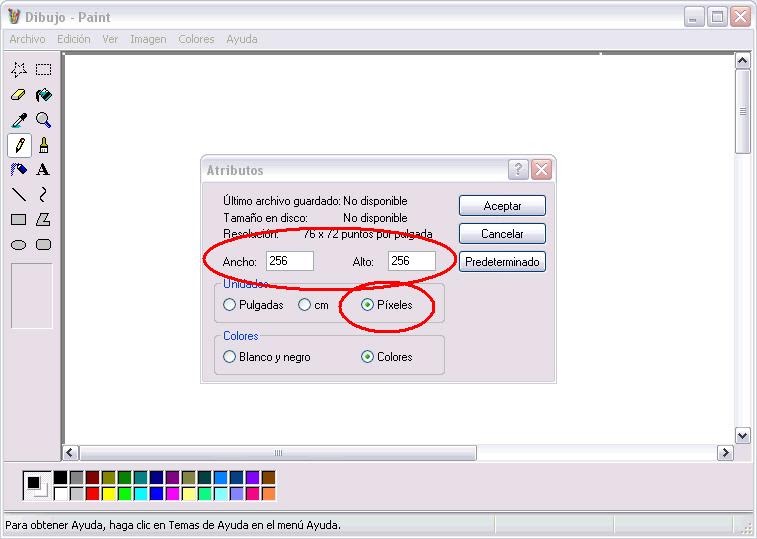Choose the Ellipse tool
Image resolution: width=757 pixels, height=539 pixels.
19,245
